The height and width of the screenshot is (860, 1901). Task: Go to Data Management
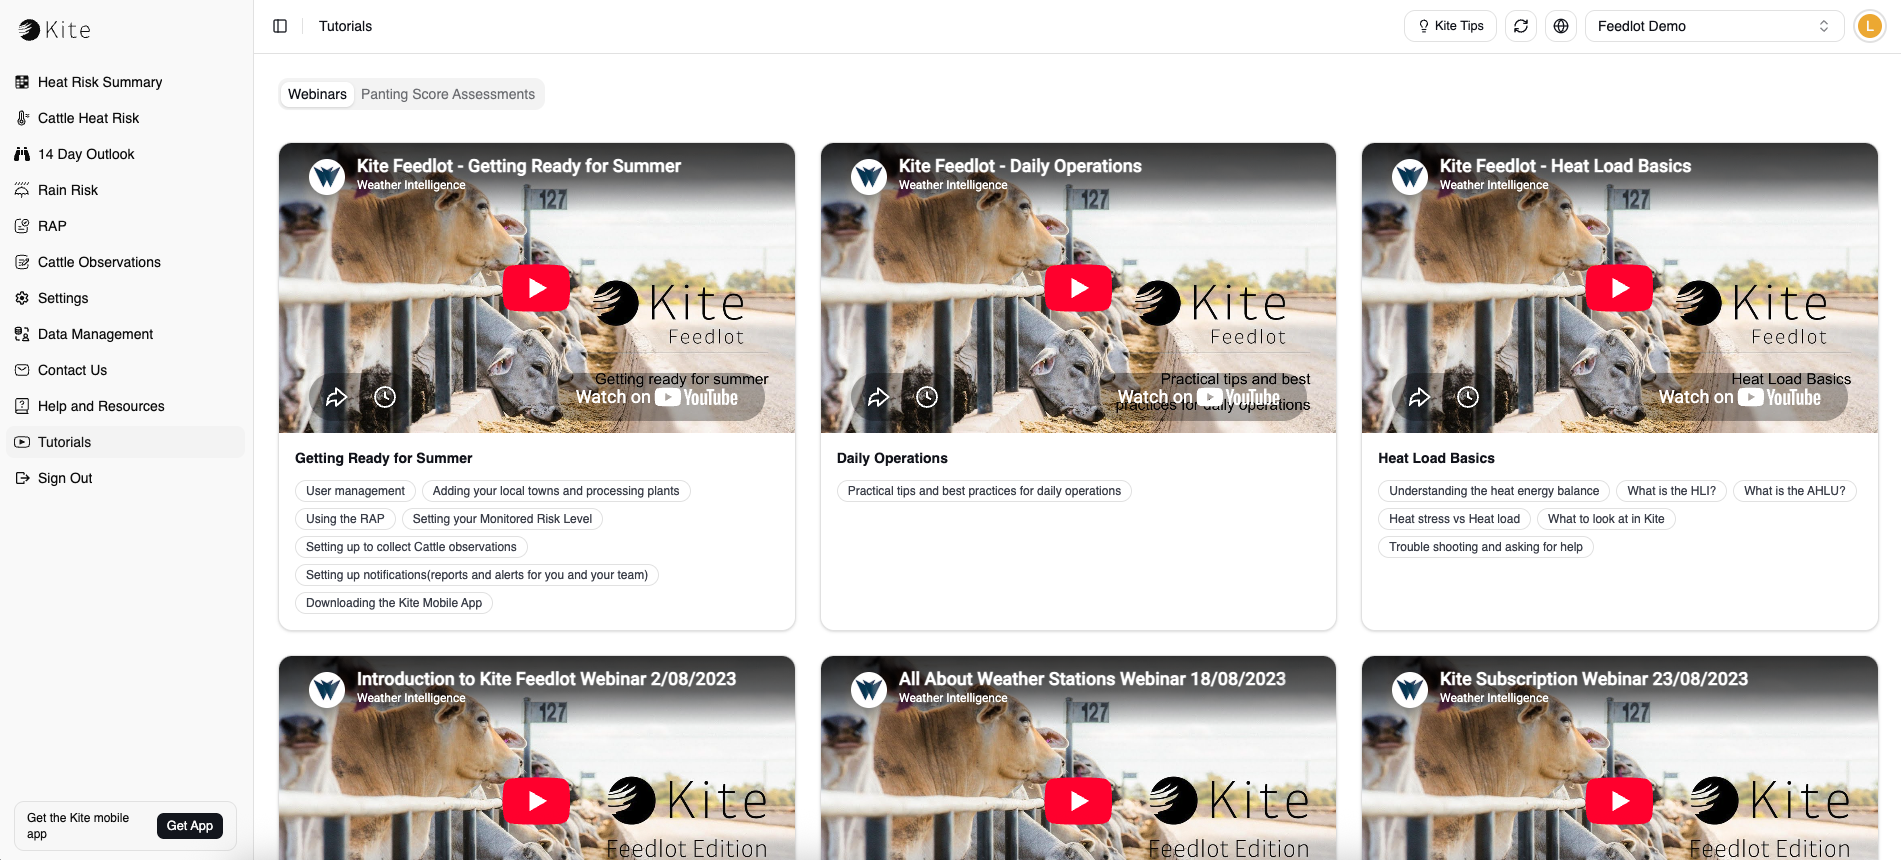pyautogui.click(x=126, y=334)
